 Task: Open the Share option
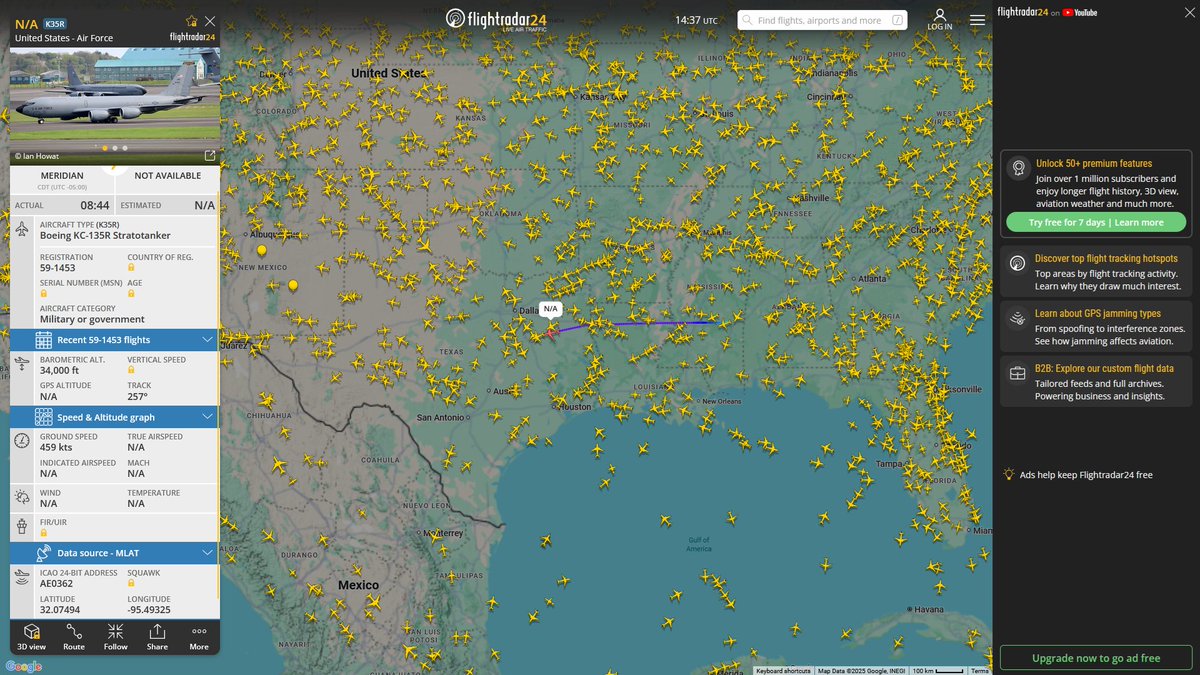pyautogui.click(x=157, y=637)
